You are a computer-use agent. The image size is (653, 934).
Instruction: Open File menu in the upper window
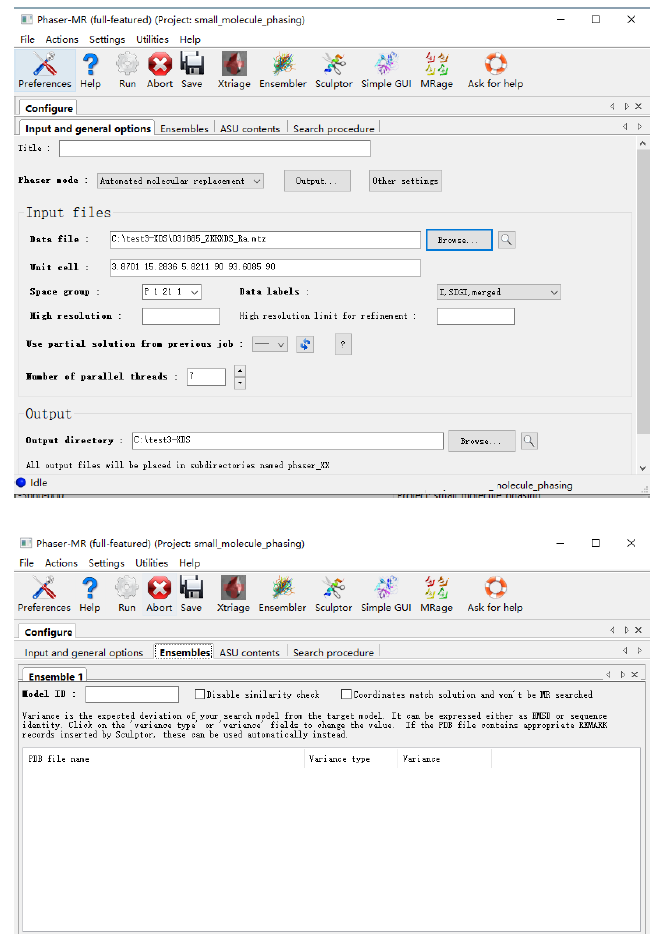[27, 39]
